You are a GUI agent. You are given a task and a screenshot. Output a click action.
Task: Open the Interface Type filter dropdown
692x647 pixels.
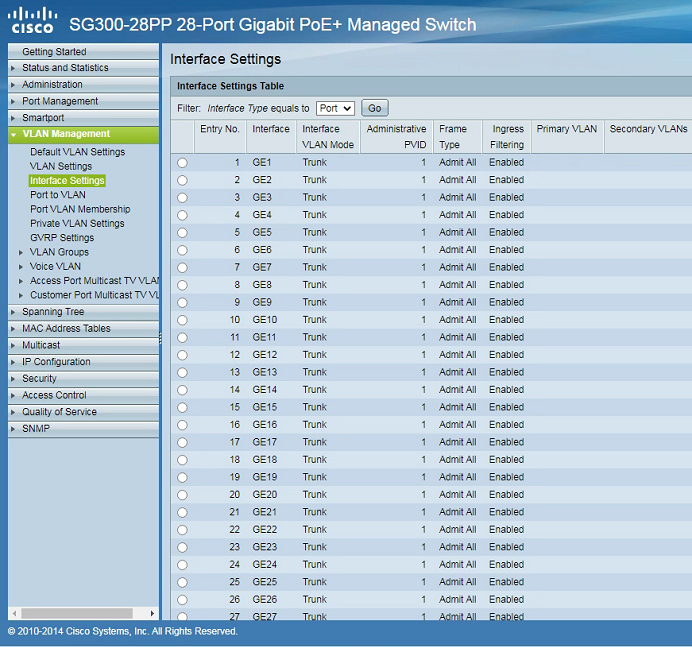335,108
